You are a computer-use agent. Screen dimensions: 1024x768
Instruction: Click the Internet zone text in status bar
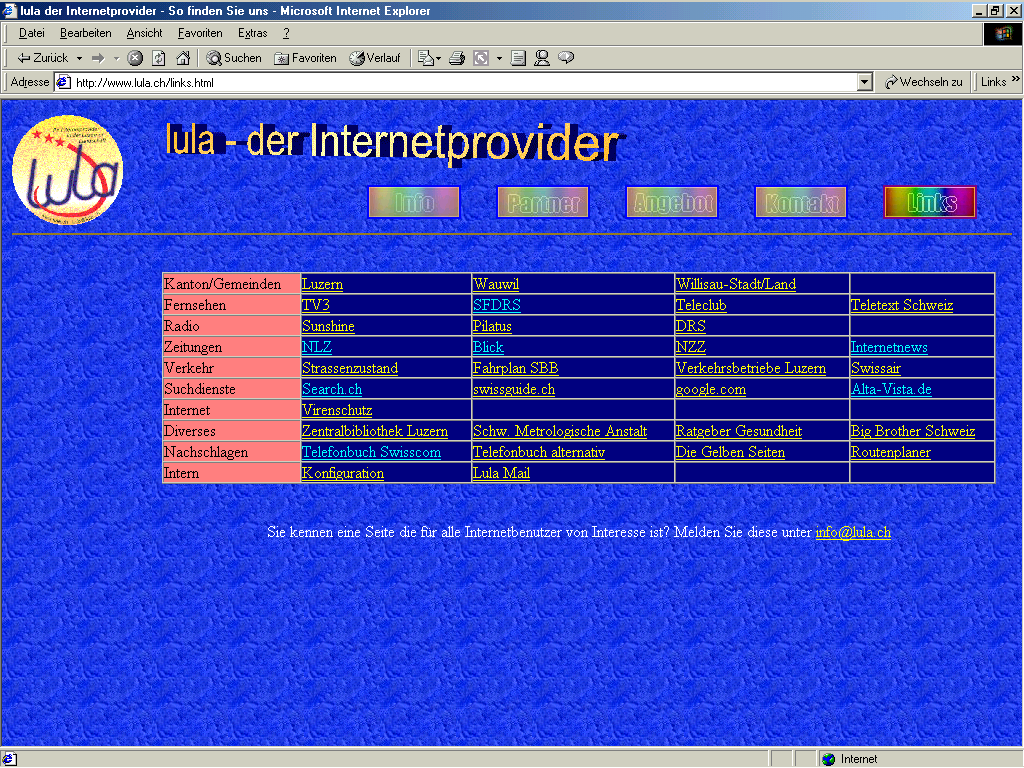point(859,759)
